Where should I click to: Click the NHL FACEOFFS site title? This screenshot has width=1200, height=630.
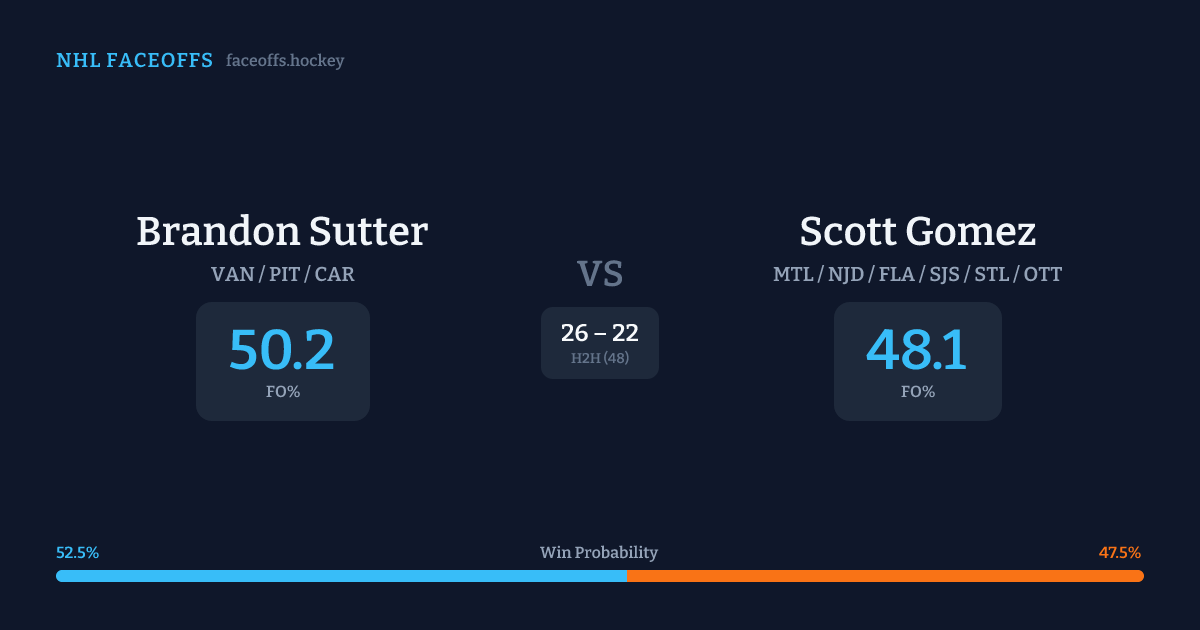point(134,61)
